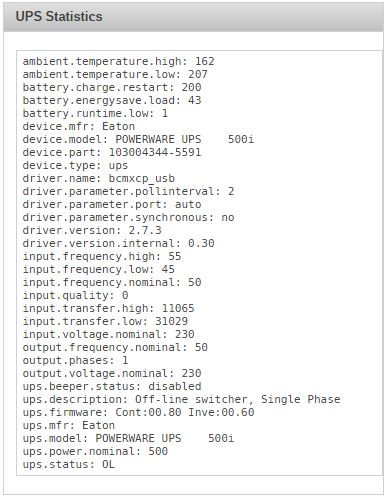
Task: Click the ups.status: OL line
Action: coord(69,464)
